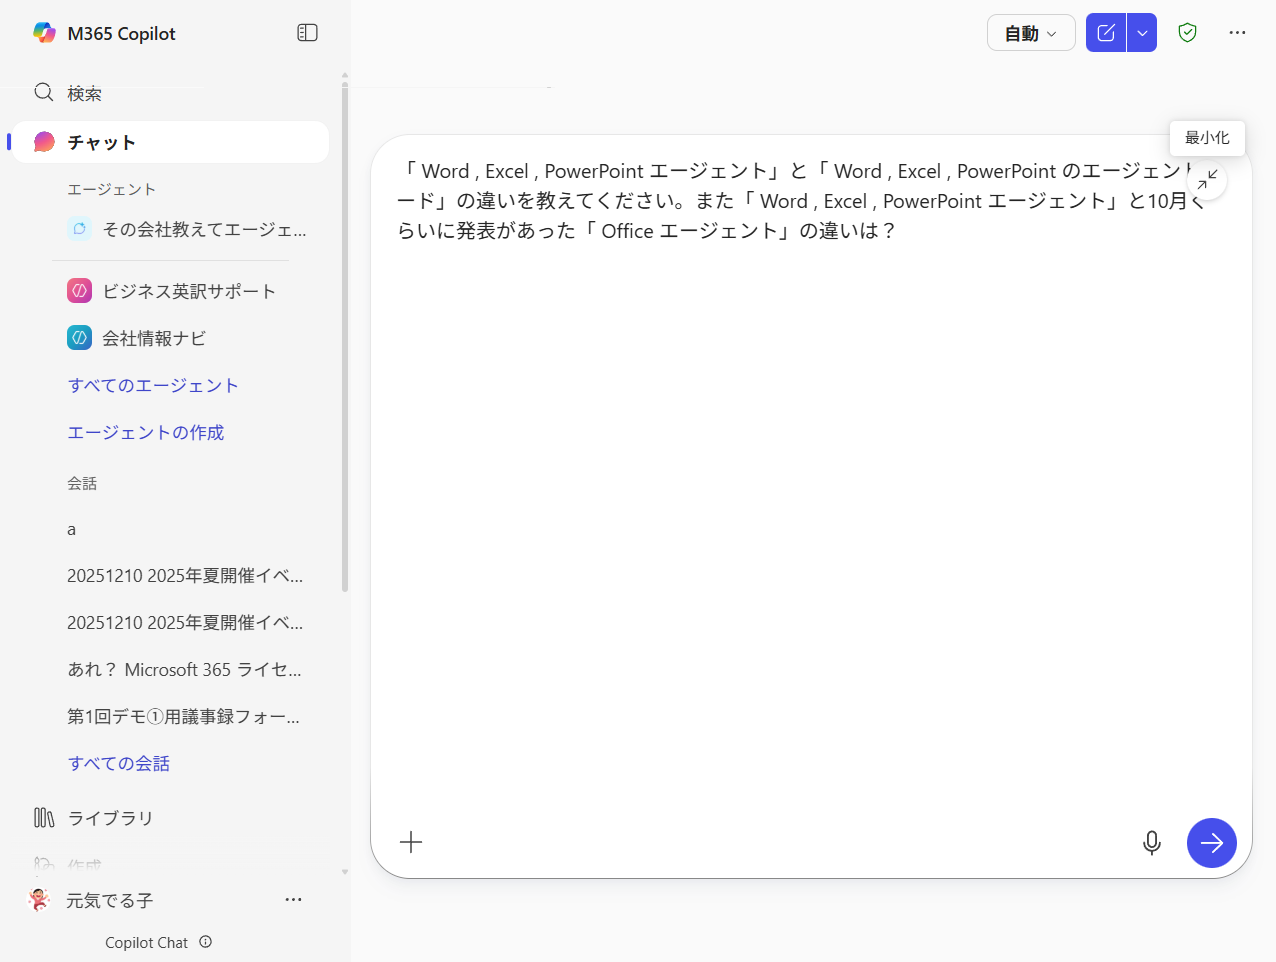Click the search magnifier icon
The width and height of the screenshot is (1276, 962).
point(44,93)
